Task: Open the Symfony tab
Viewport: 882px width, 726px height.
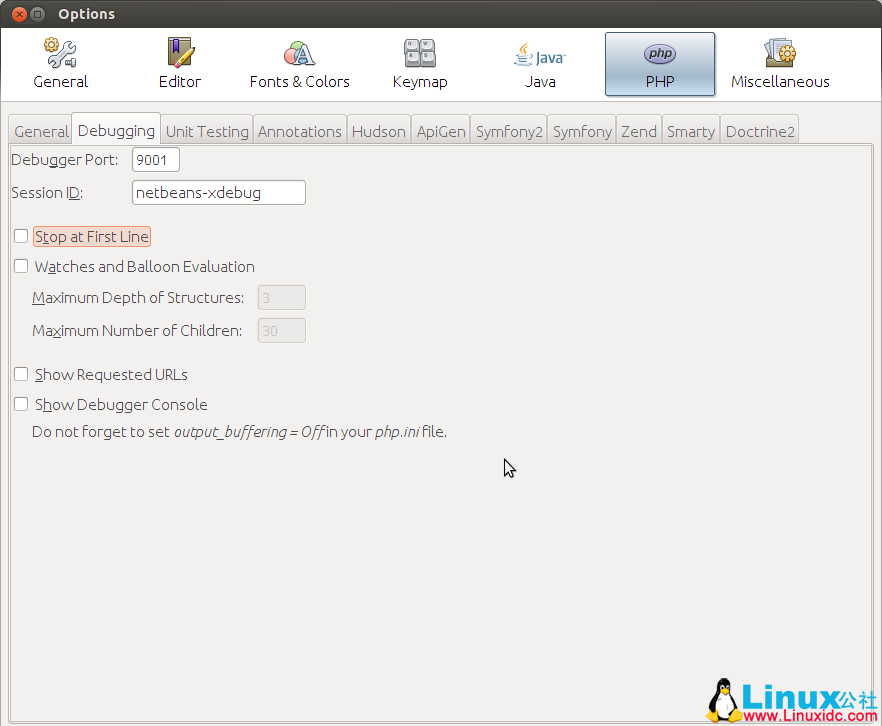Action: pyautogui.click(x=582, y=131)
